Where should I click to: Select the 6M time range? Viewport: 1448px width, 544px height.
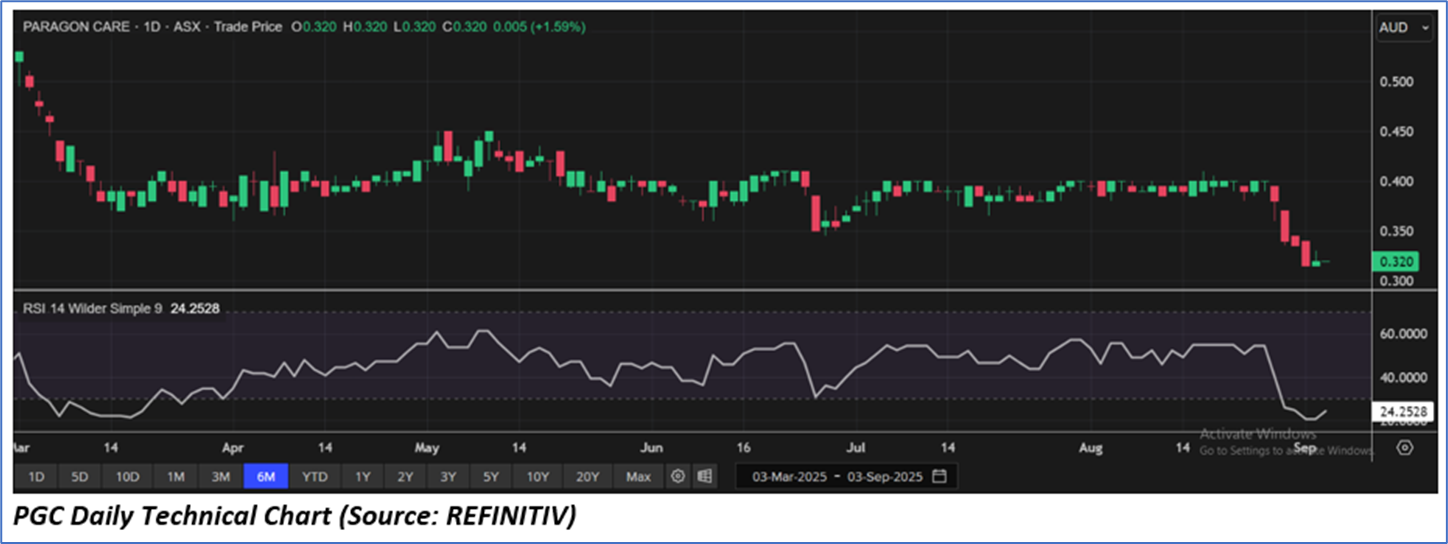click(x=266, y=476)
